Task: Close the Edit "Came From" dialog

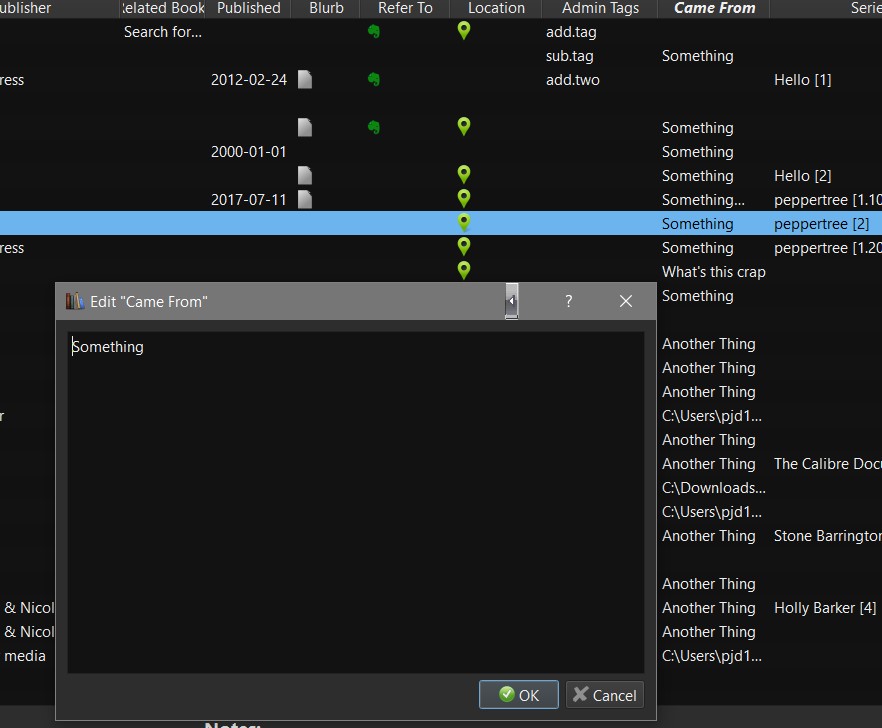Action: (626, 301)
